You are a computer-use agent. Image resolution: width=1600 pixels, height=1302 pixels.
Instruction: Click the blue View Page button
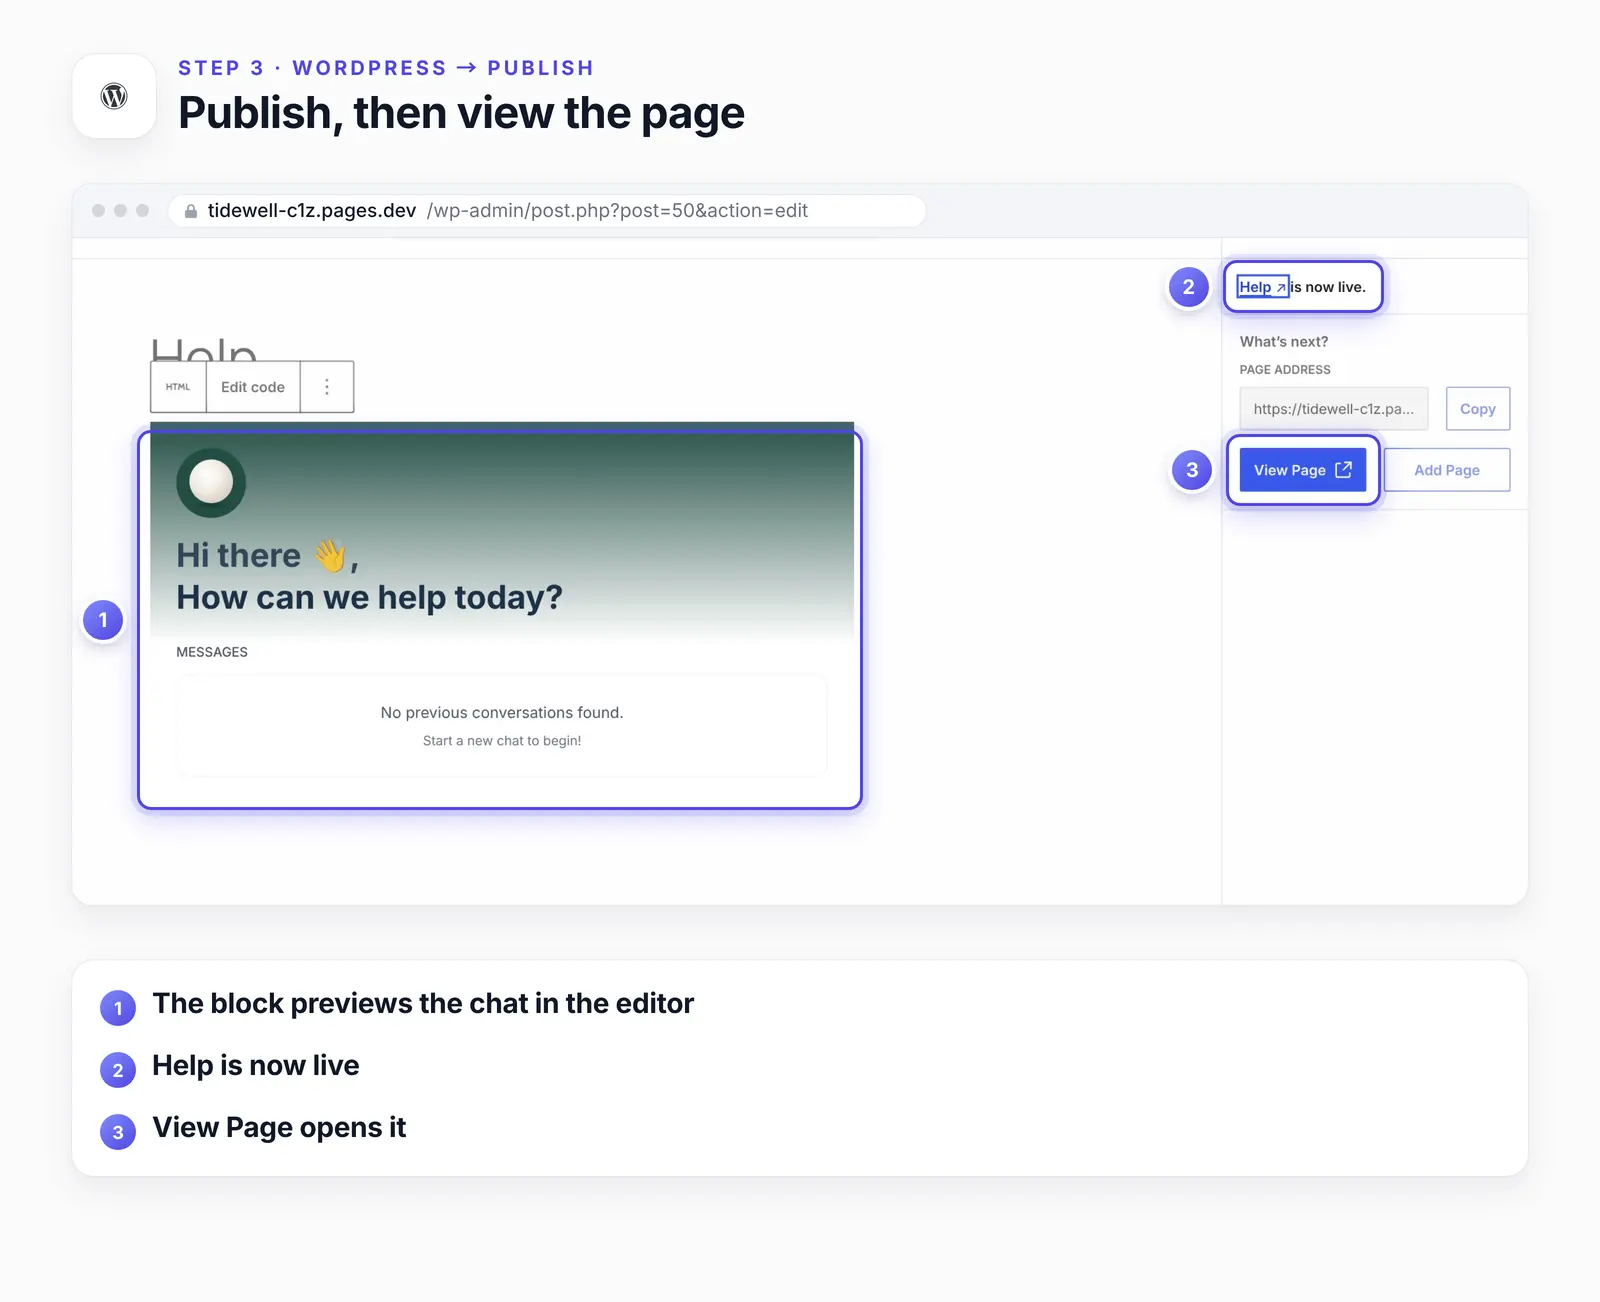point(1302,470)
